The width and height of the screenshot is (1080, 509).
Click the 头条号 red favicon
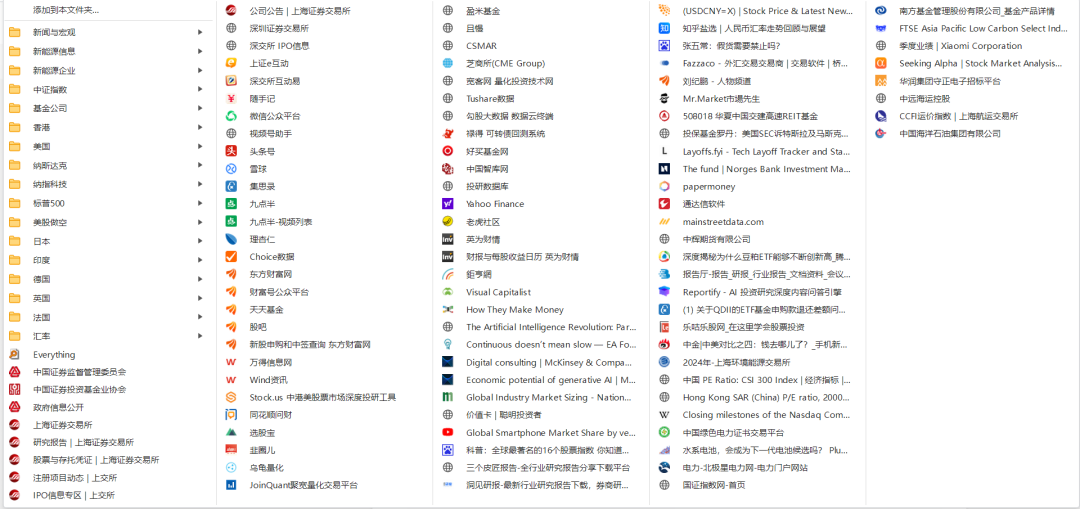[x=231, y=152]
